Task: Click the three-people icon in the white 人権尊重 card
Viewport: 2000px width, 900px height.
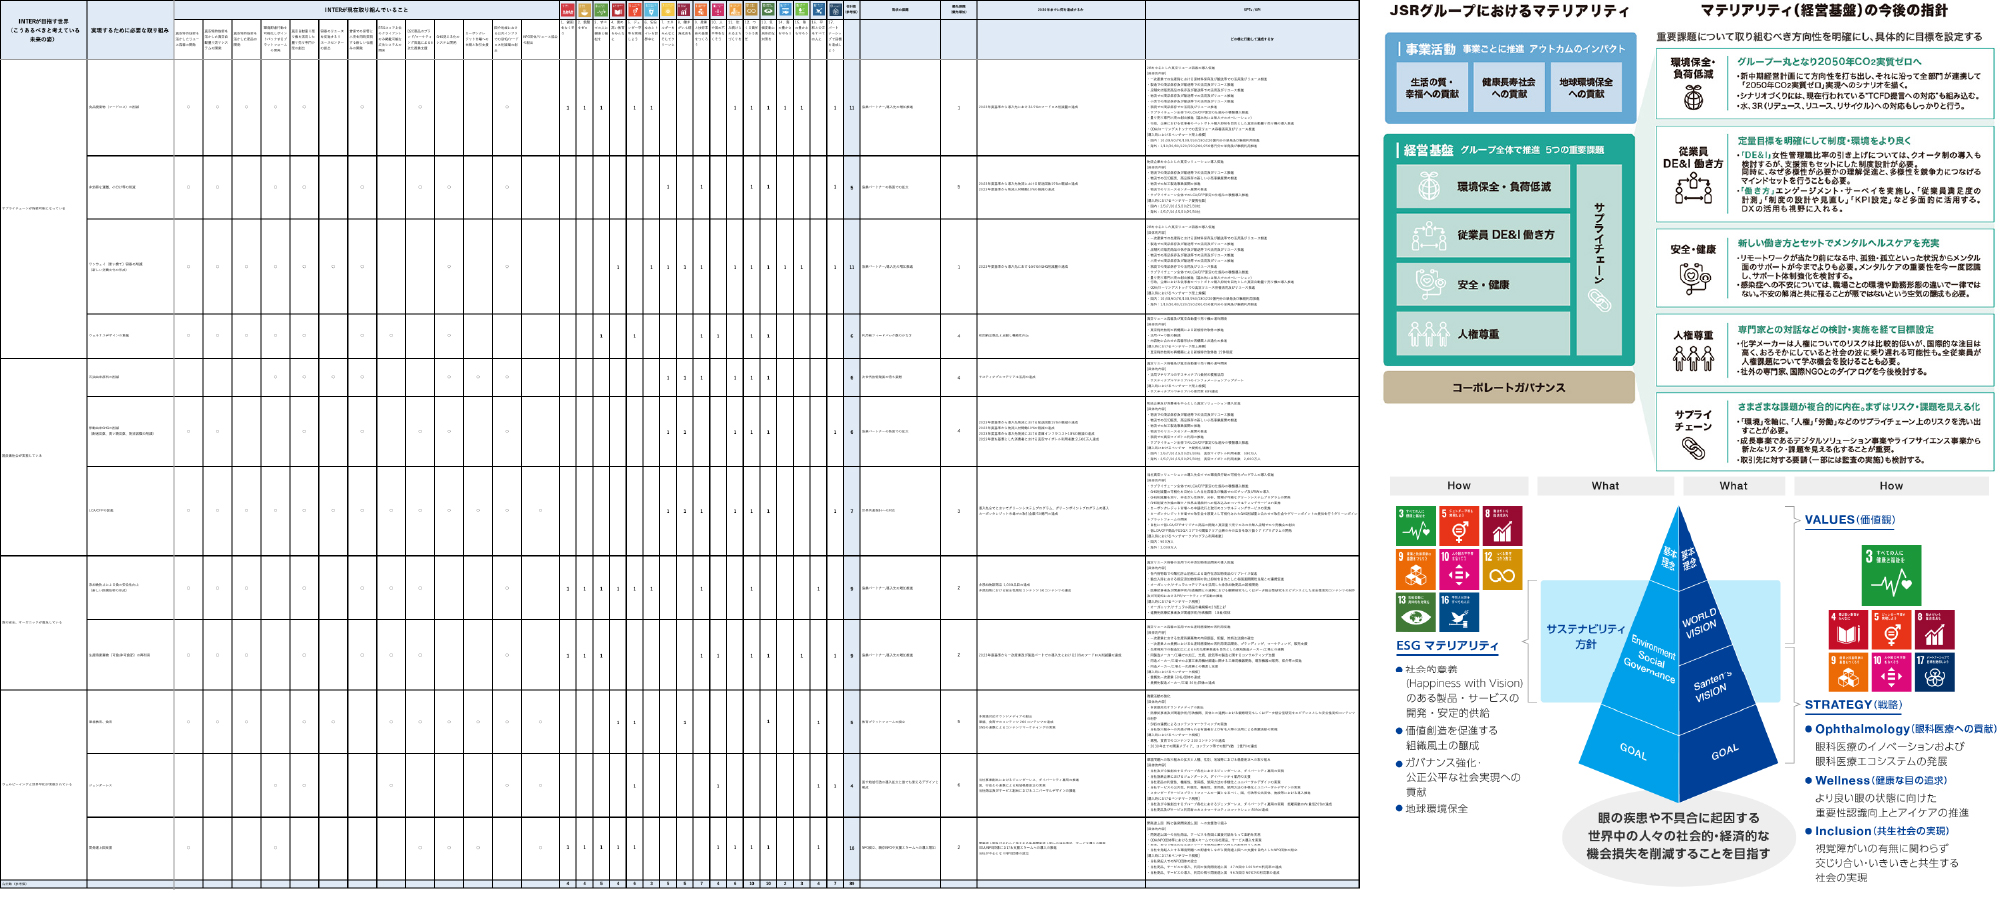Action: (x=1693, y=359)
